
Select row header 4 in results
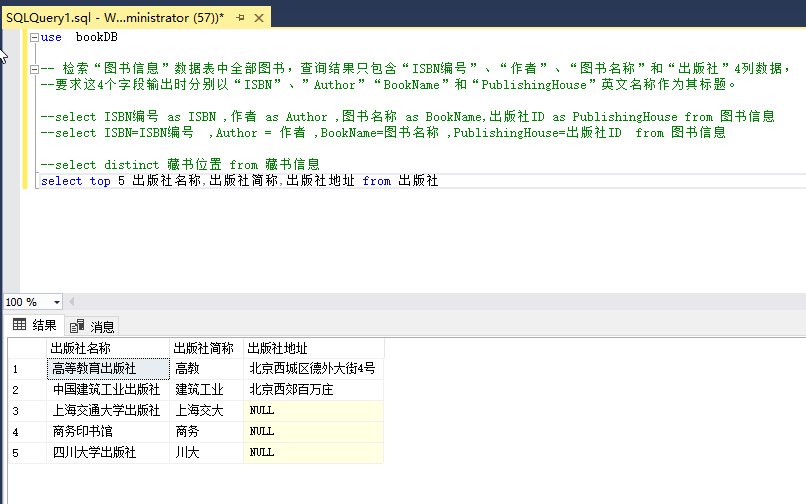(x=27, y=432)
